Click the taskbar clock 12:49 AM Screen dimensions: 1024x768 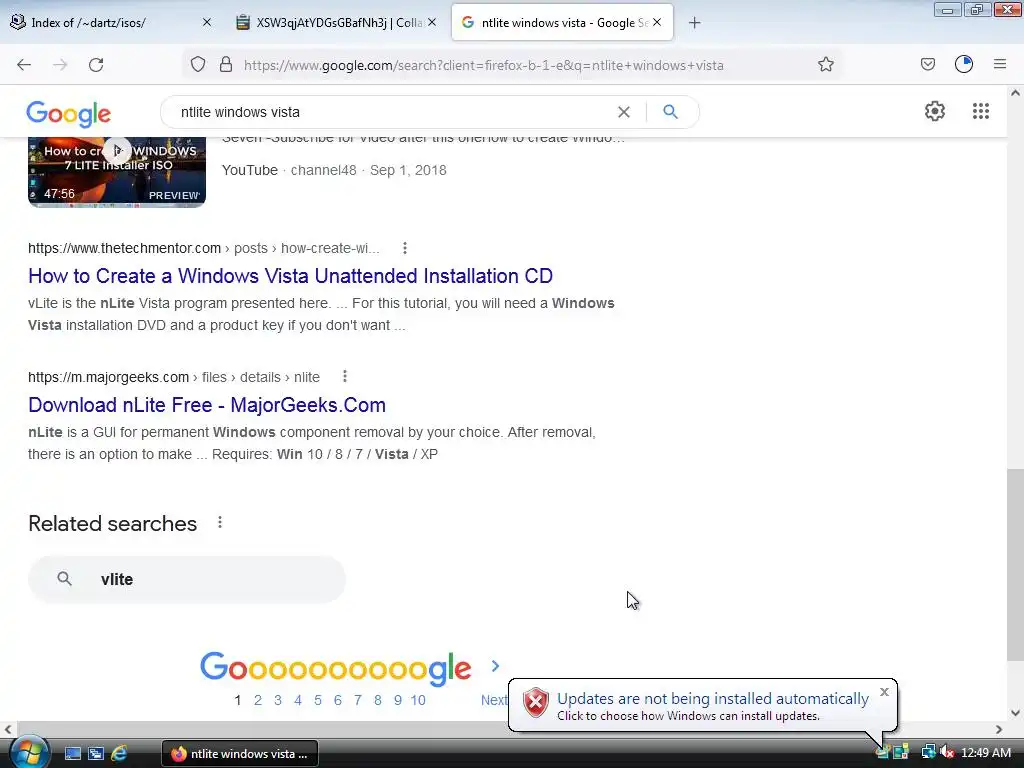(x=986, y=753)
